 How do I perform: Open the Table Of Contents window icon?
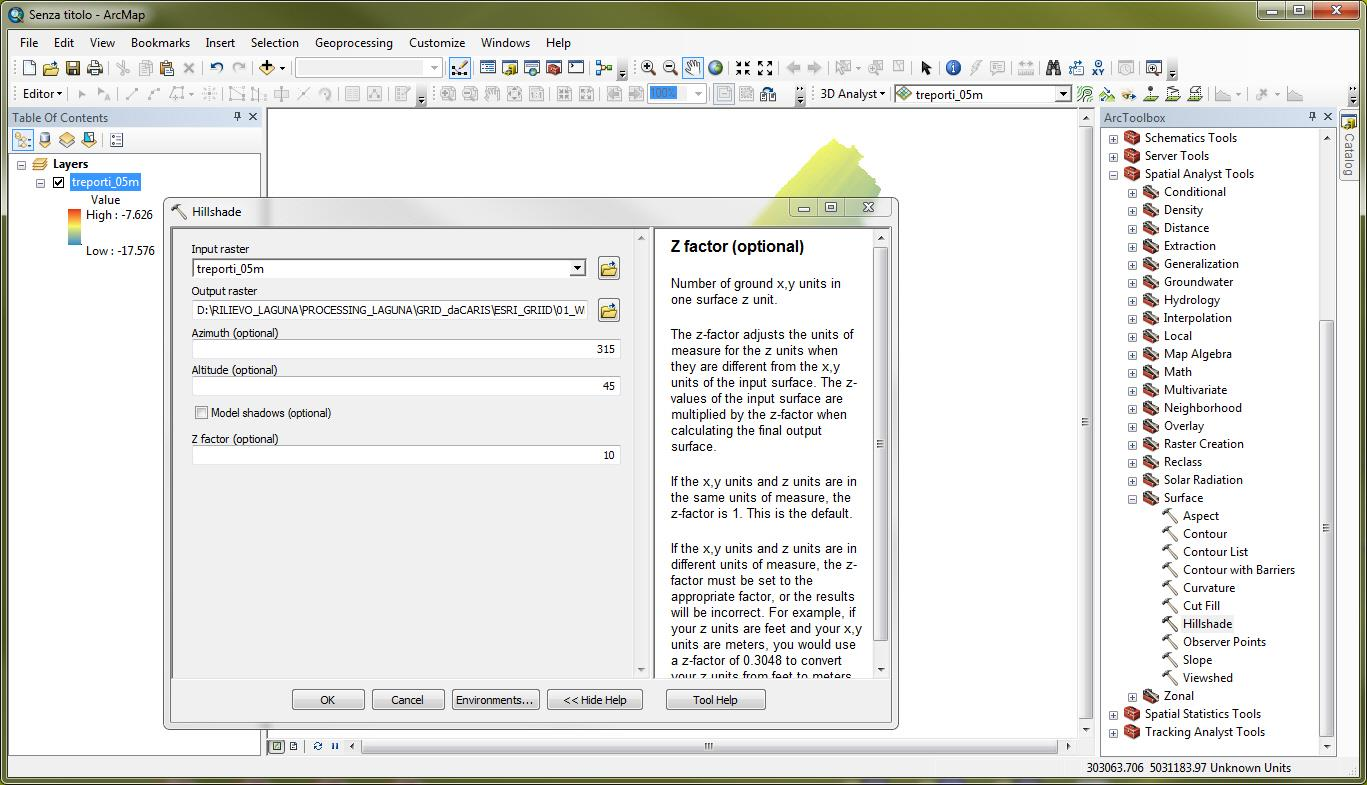488,68
